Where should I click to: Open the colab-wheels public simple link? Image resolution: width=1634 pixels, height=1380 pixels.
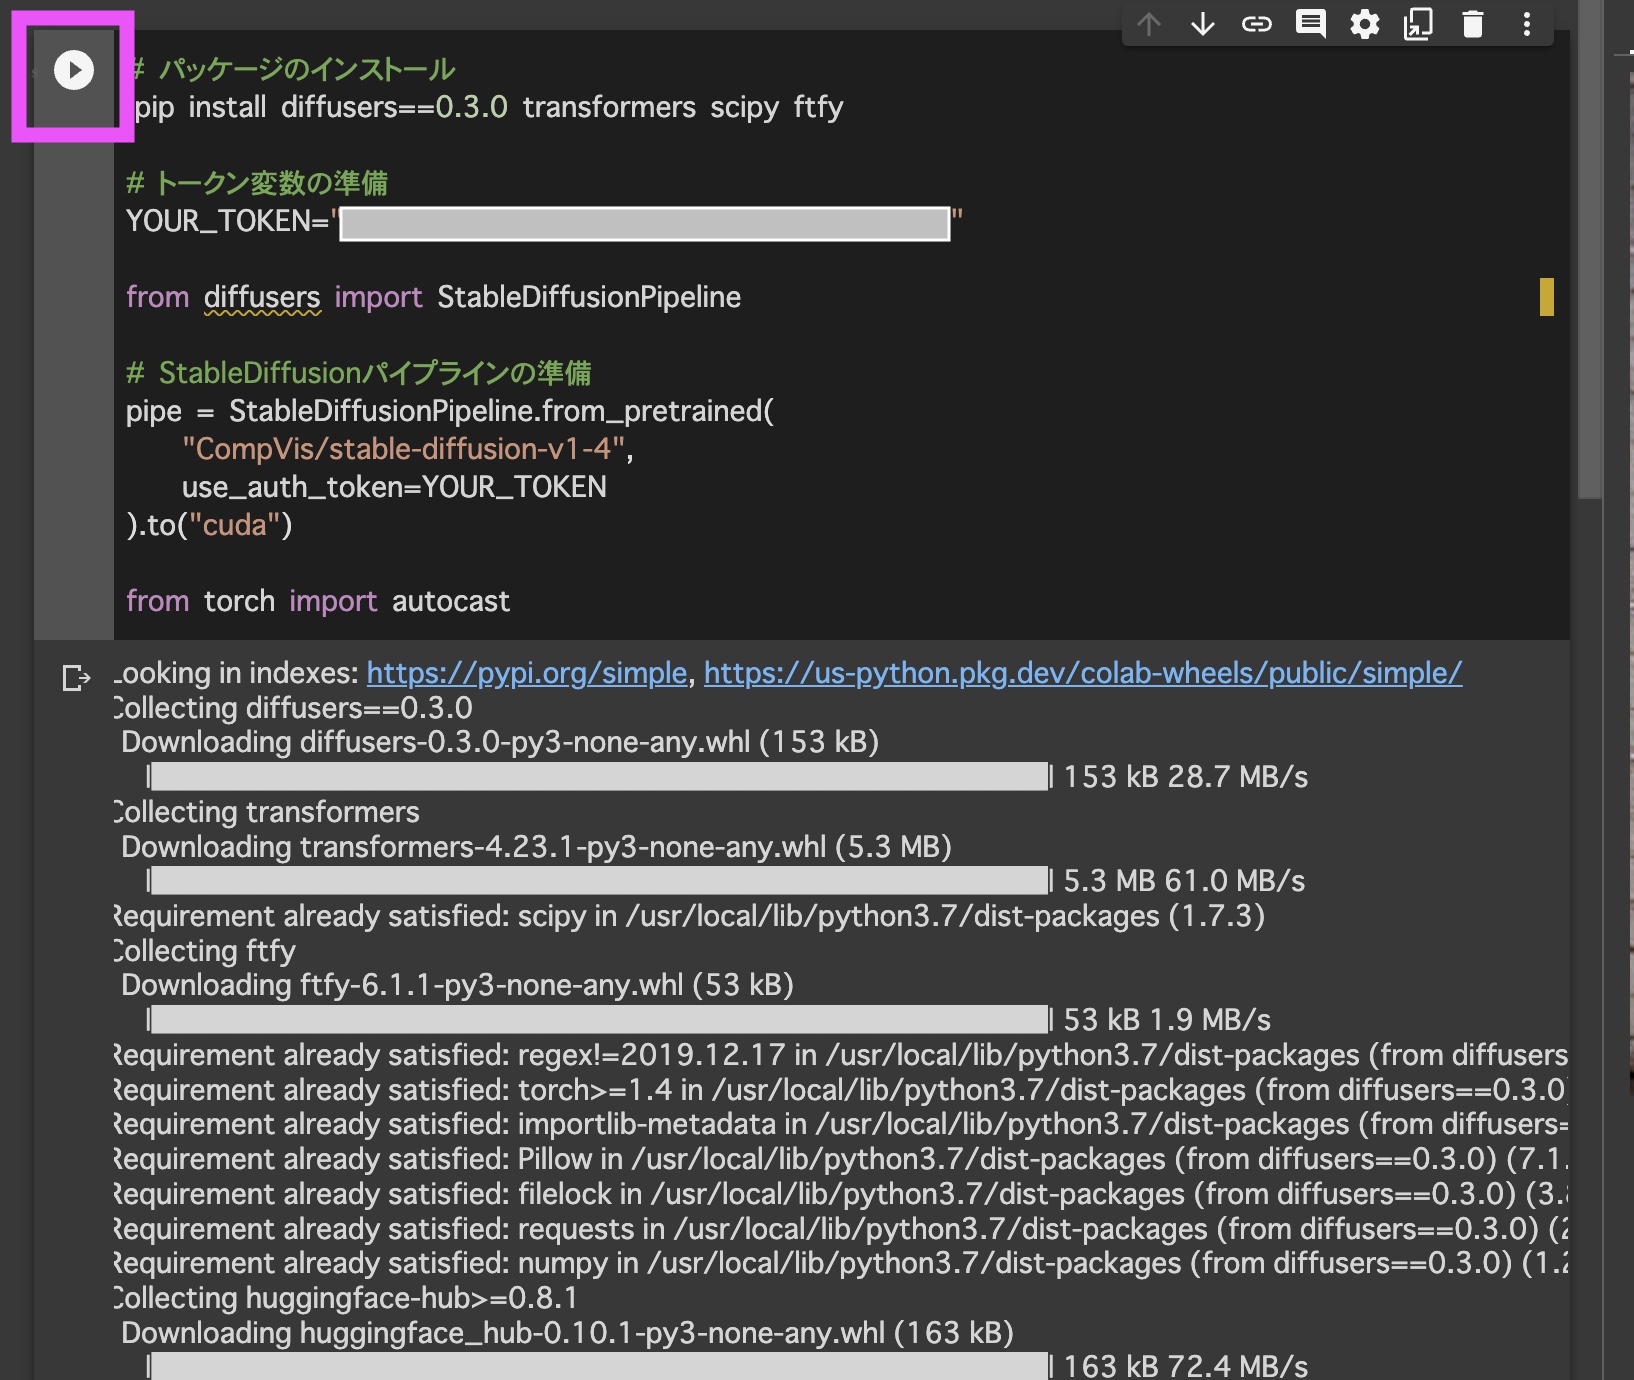tap(1082, 672)
